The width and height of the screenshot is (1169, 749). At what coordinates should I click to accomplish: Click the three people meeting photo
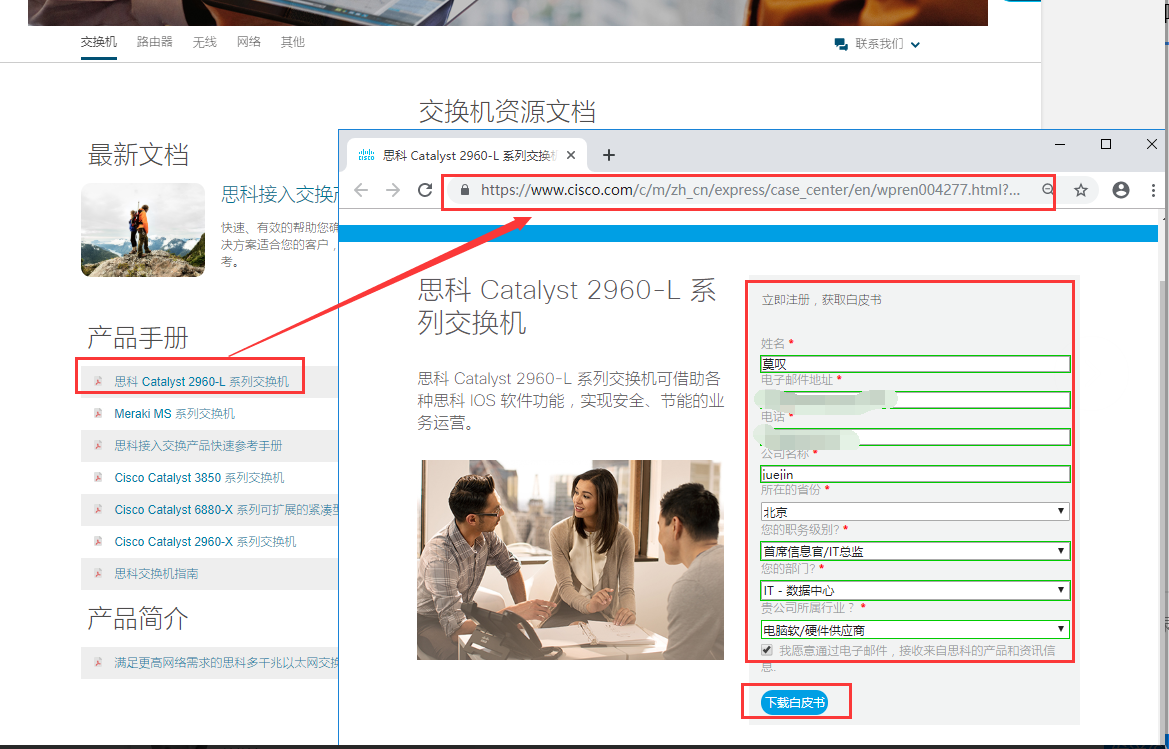(x=570, y=560)
